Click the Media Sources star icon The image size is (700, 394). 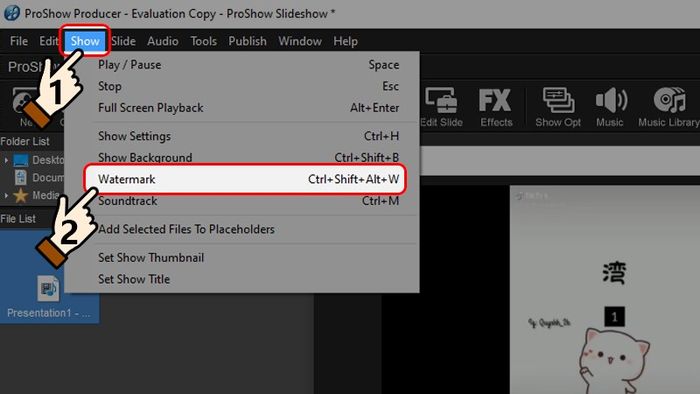click(21, 195)
